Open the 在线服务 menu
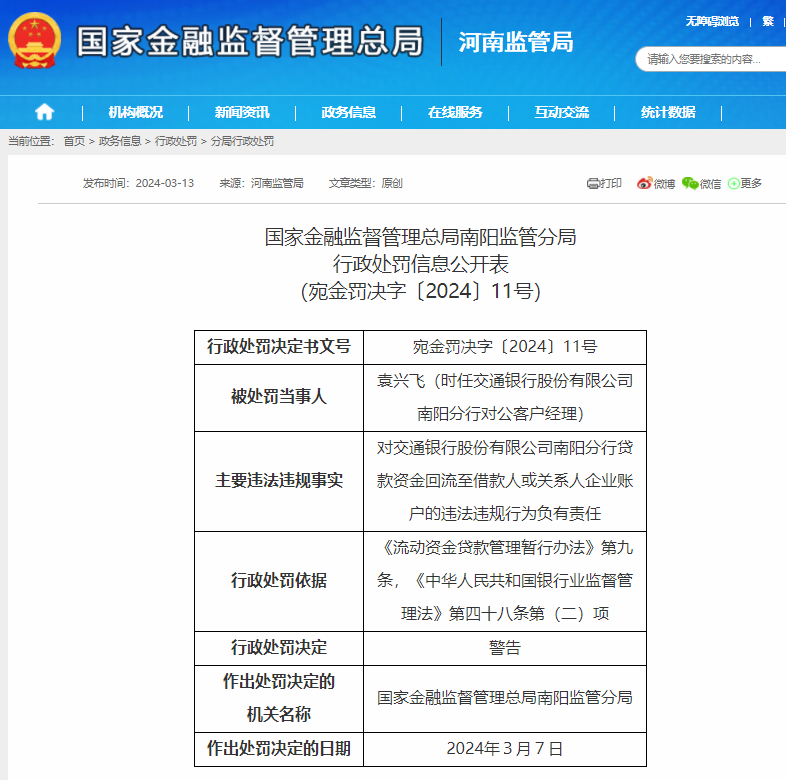This screenshot has width=786, height=780. coord(455,112)
